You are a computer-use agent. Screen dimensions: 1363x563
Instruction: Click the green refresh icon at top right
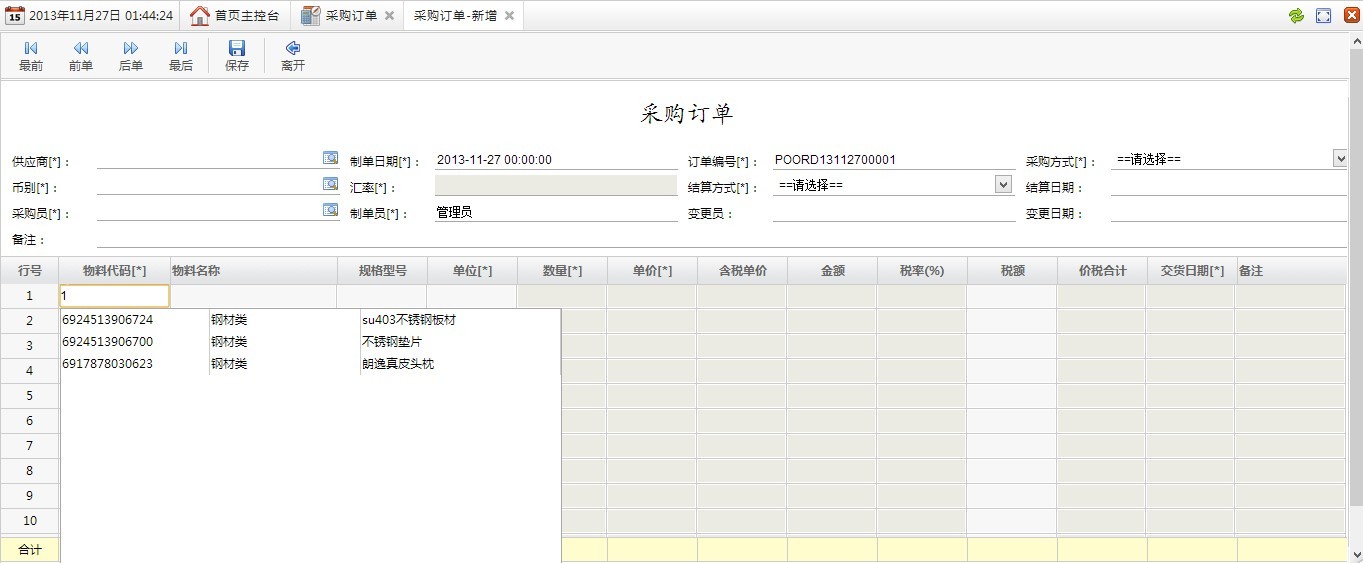point(1297,16)
